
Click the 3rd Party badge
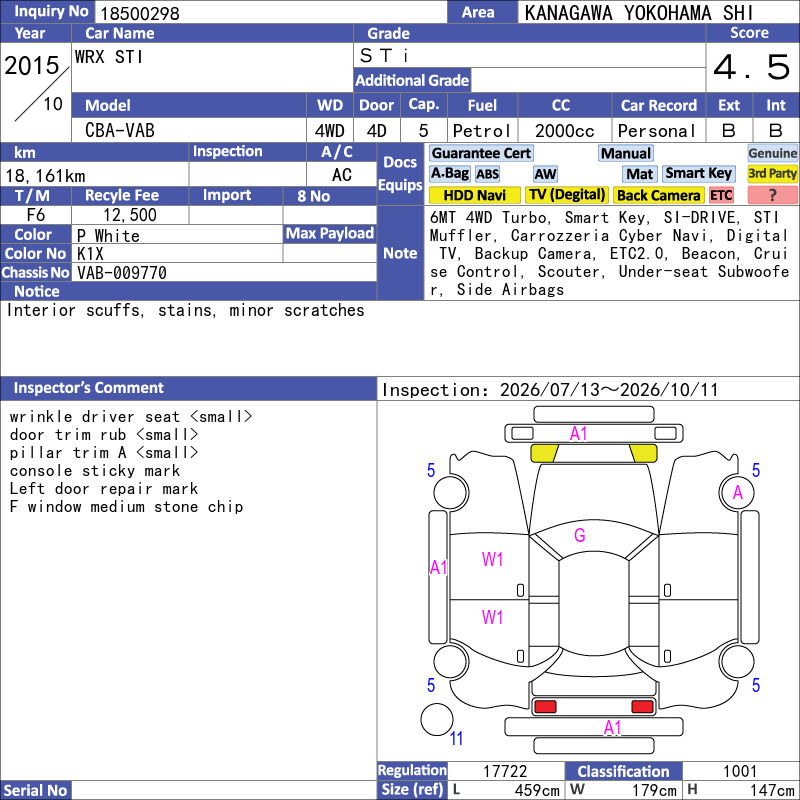[772, 174]
